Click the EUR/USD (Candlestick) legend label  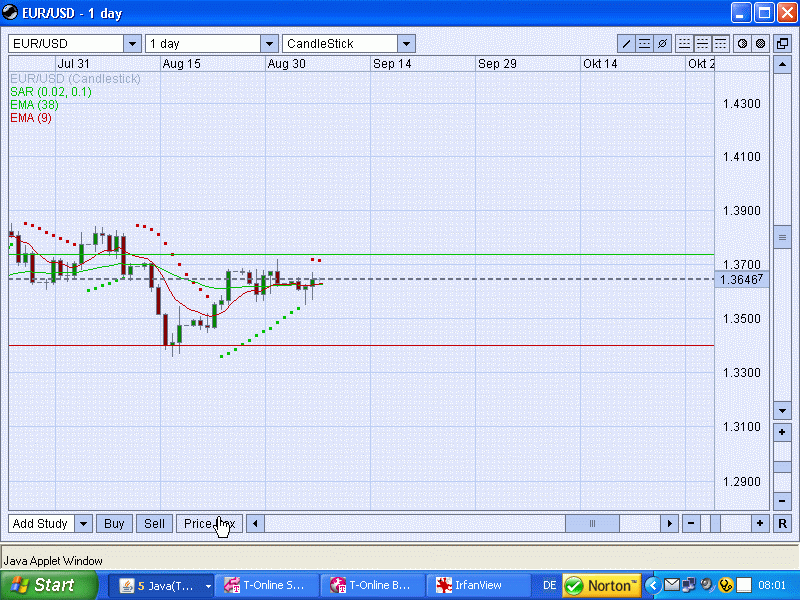[x=75, y=79]
